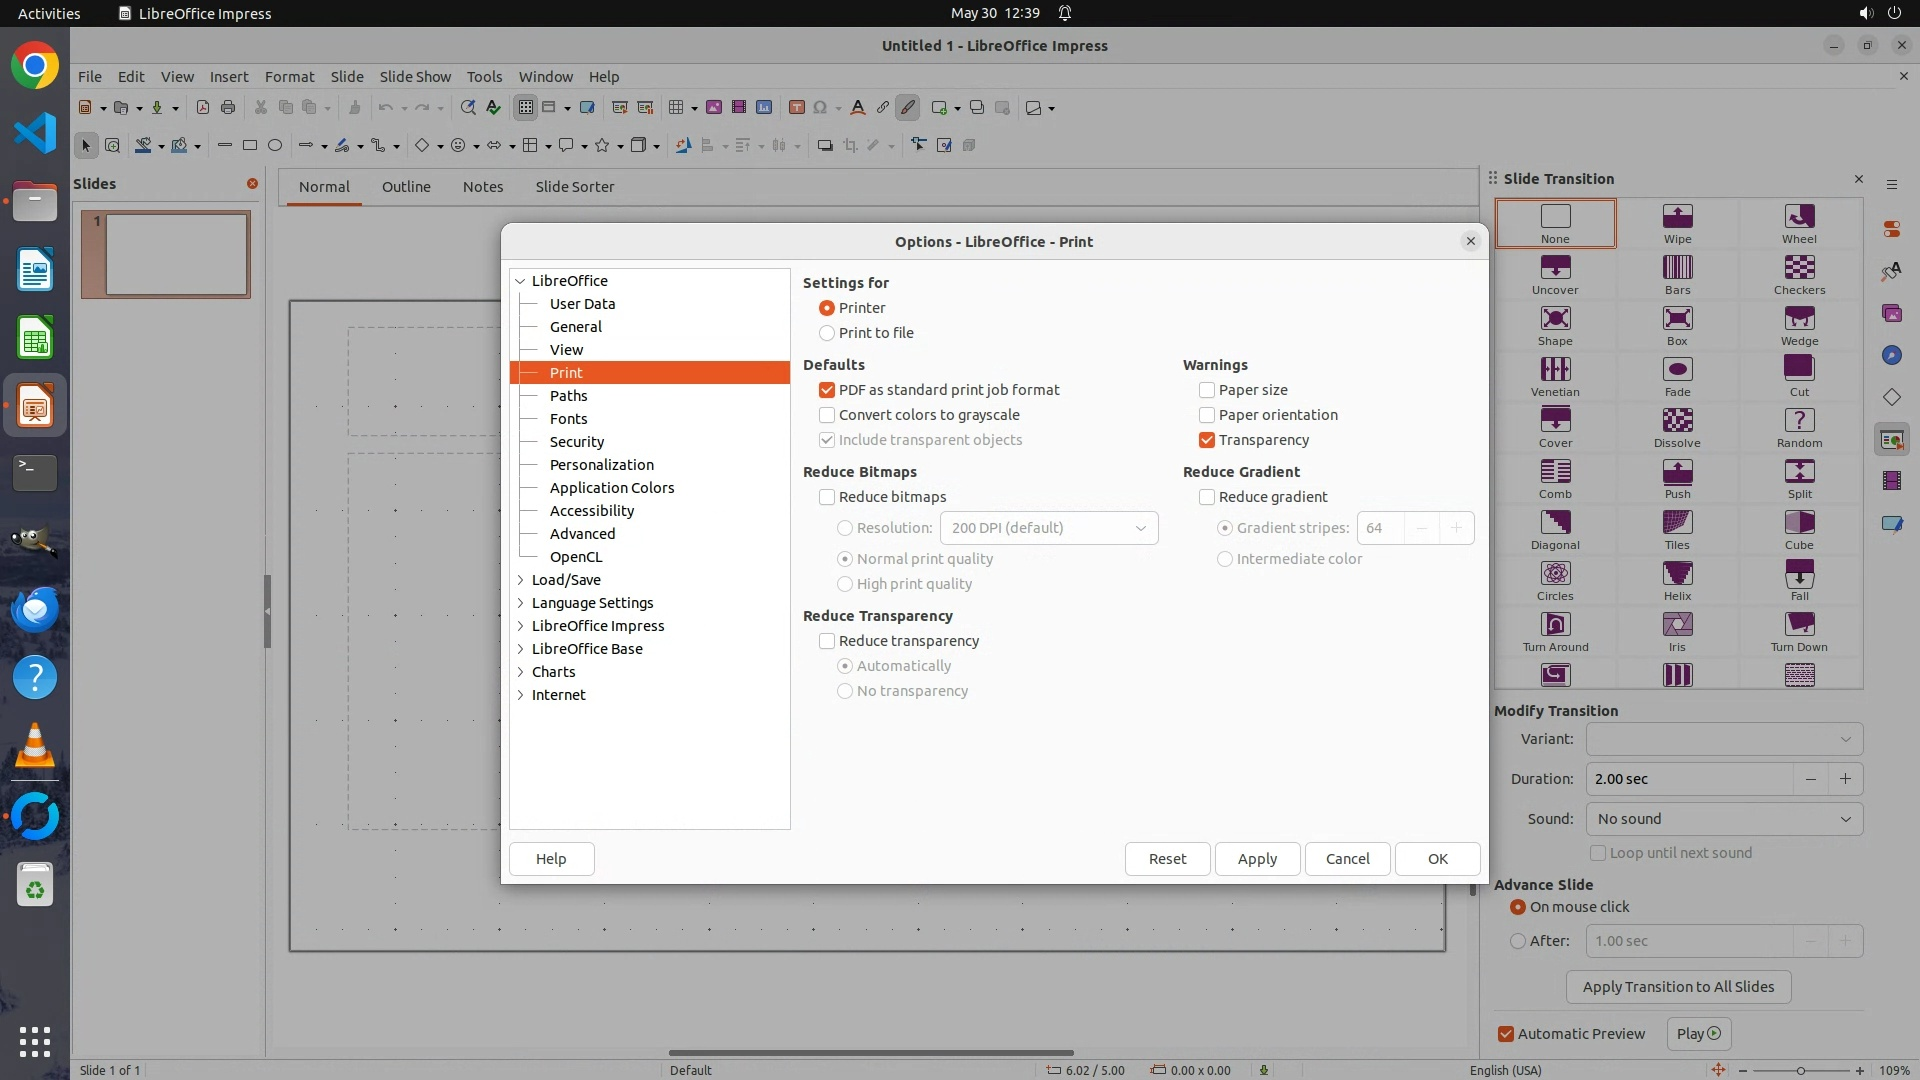
Task: Click the zoom slider in the status bar
Action: click(1800, 1070)
